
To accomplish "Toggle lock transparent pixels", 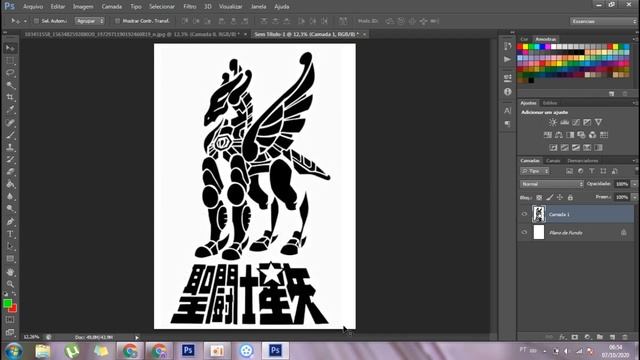I will pyautogui.click(x=539, y=198).
